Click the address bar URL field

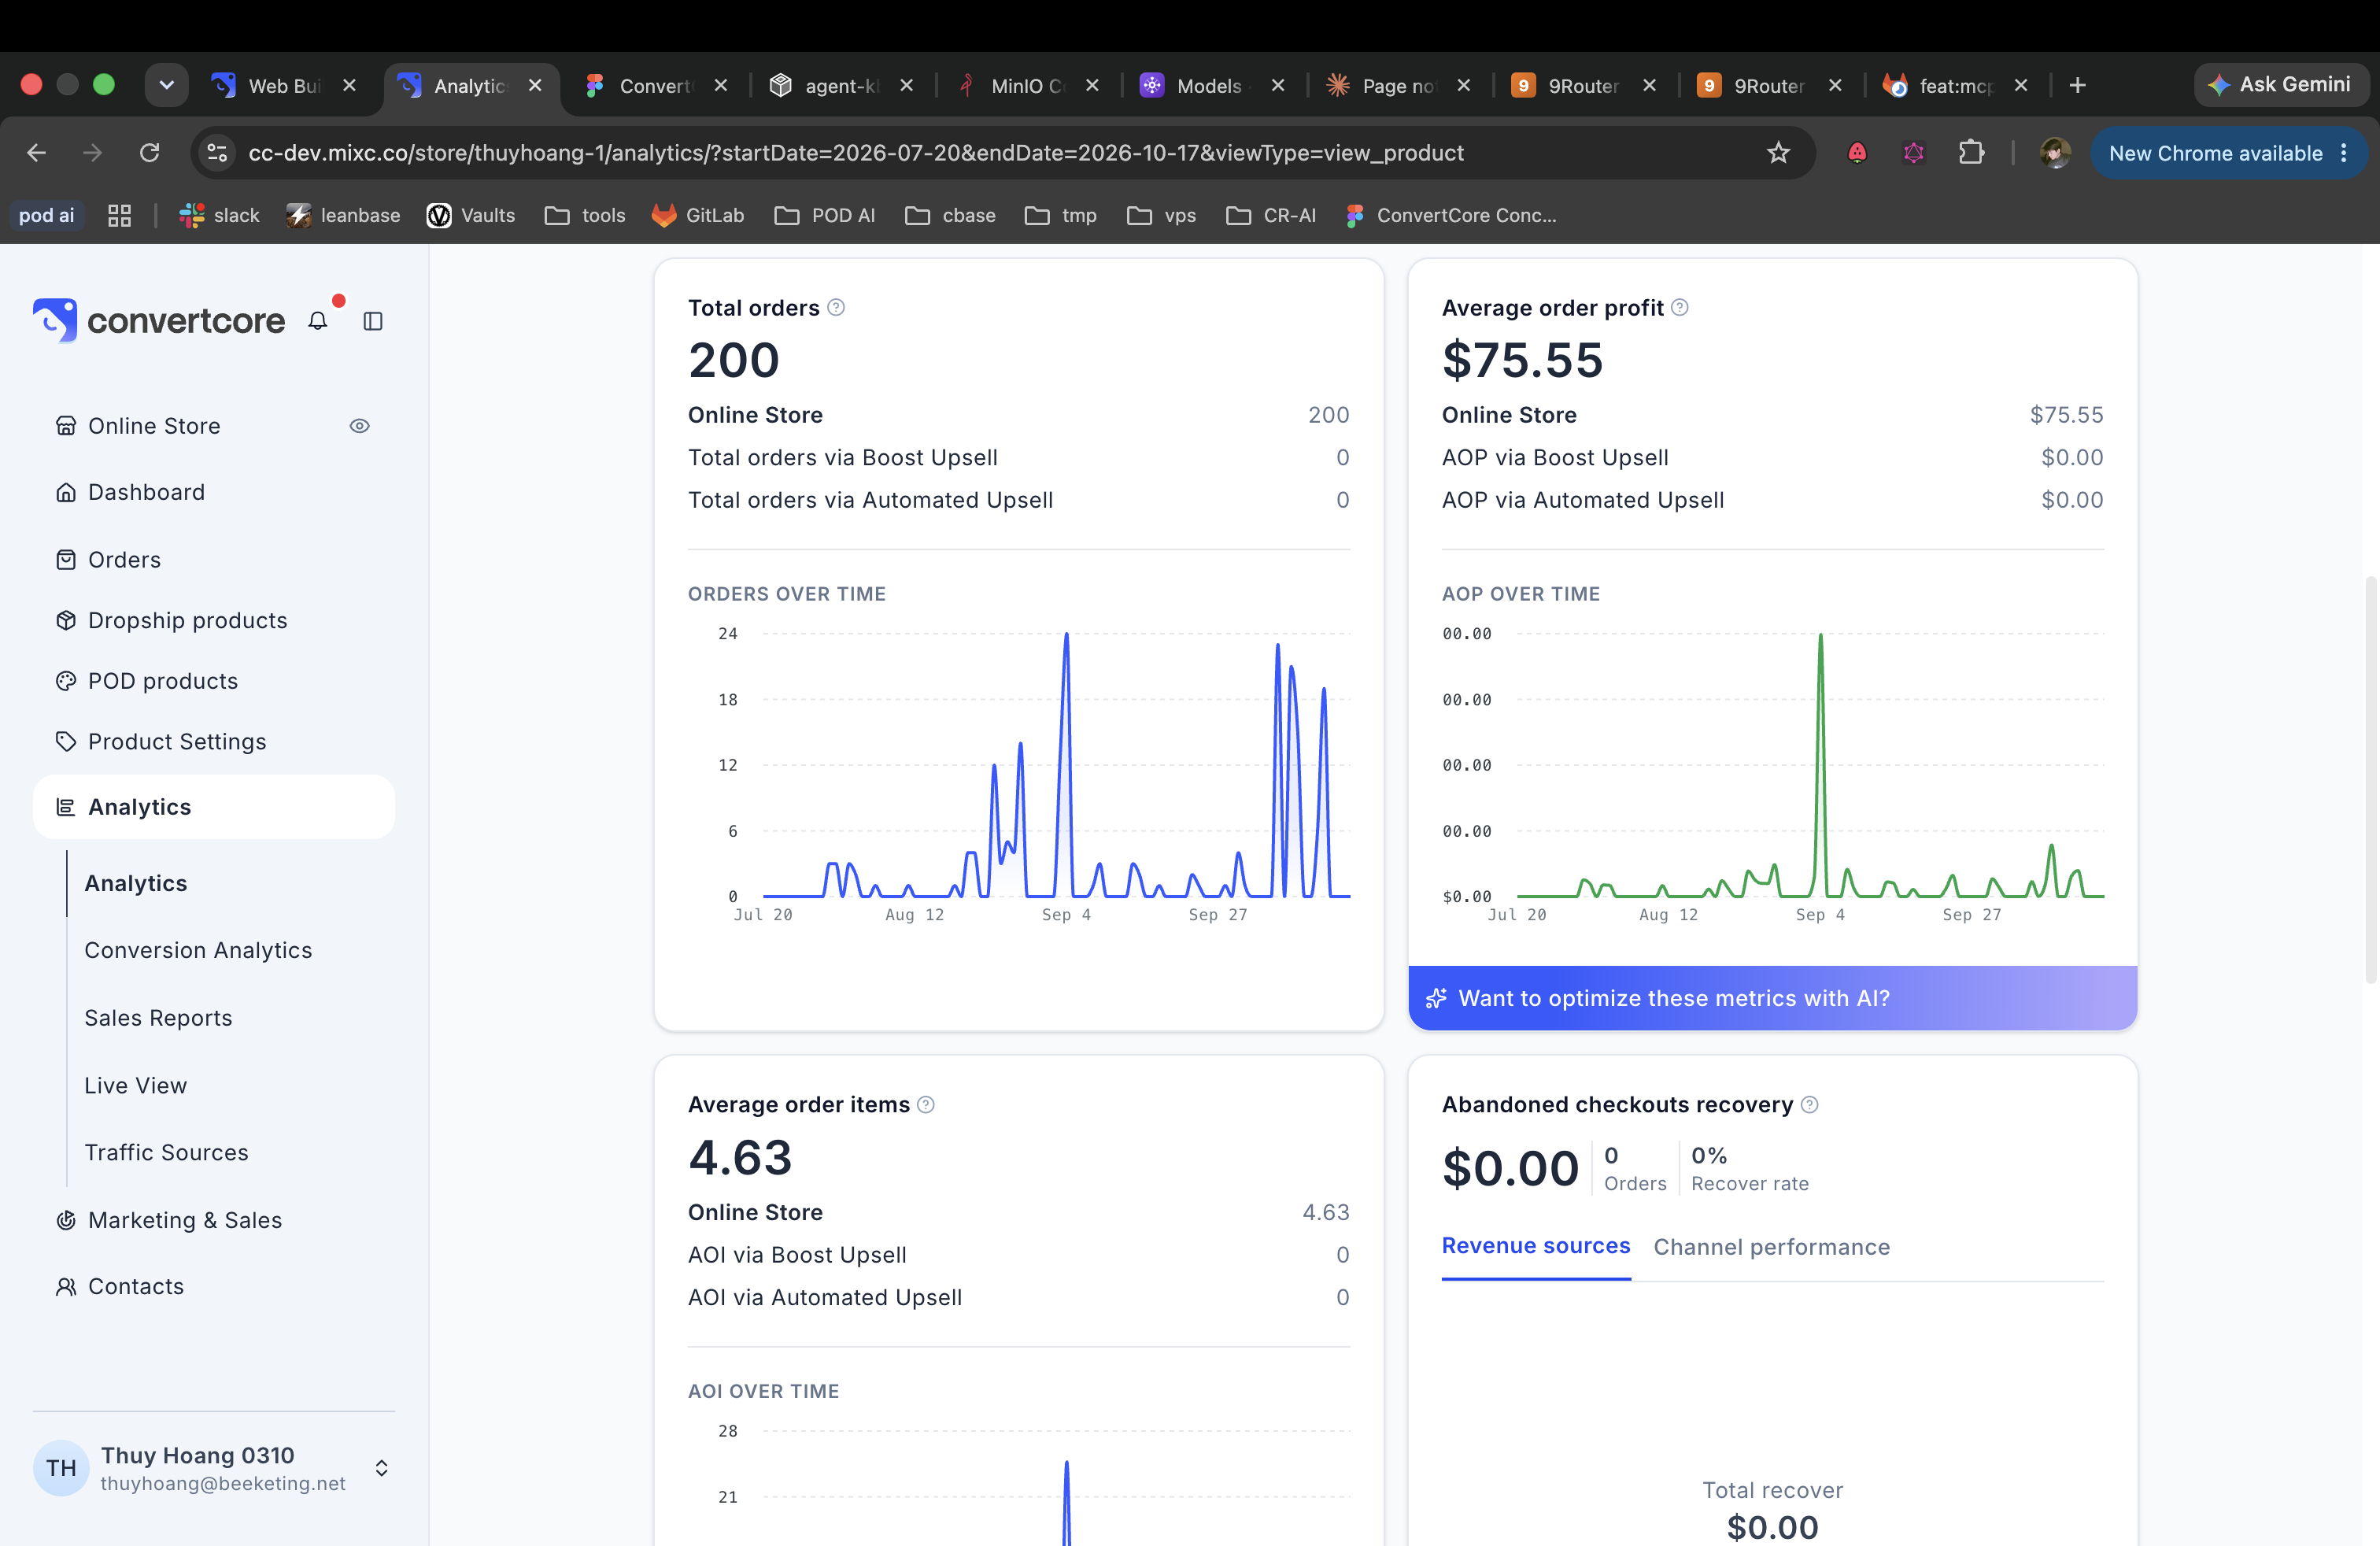coord(855,153)
